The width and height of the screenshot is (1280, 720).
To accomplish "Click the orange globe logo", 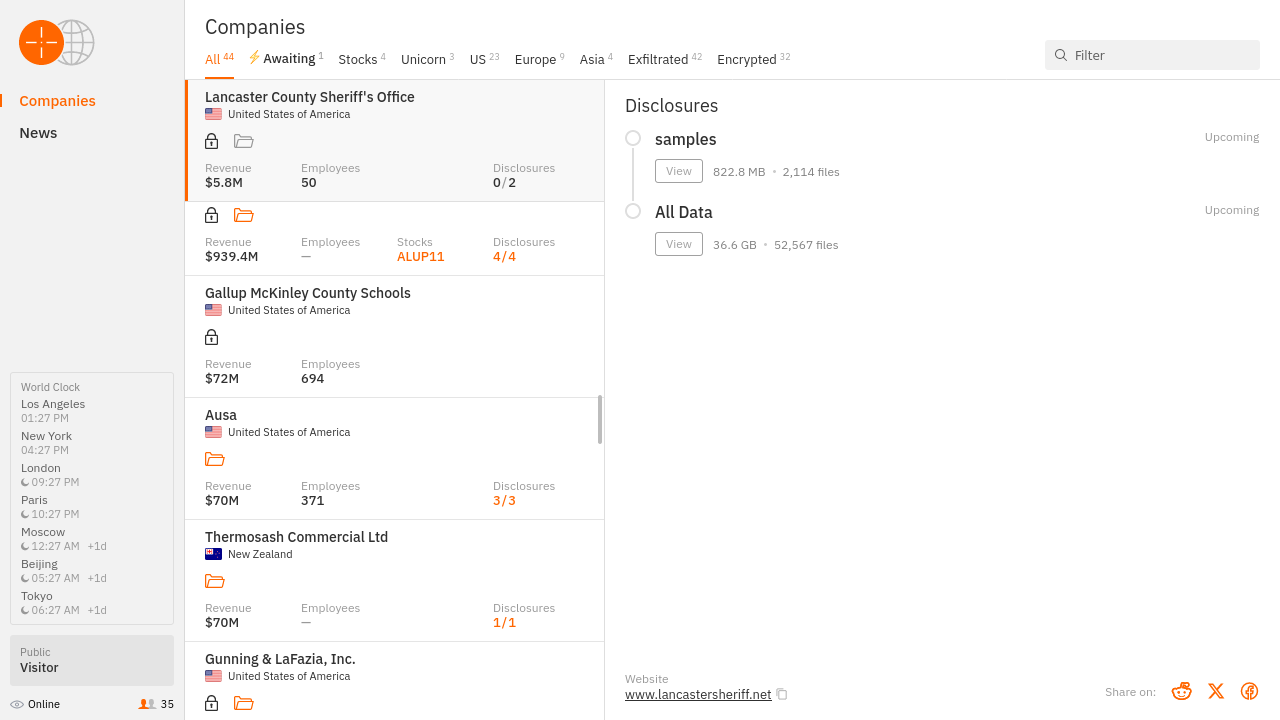I will coord(42,43).
